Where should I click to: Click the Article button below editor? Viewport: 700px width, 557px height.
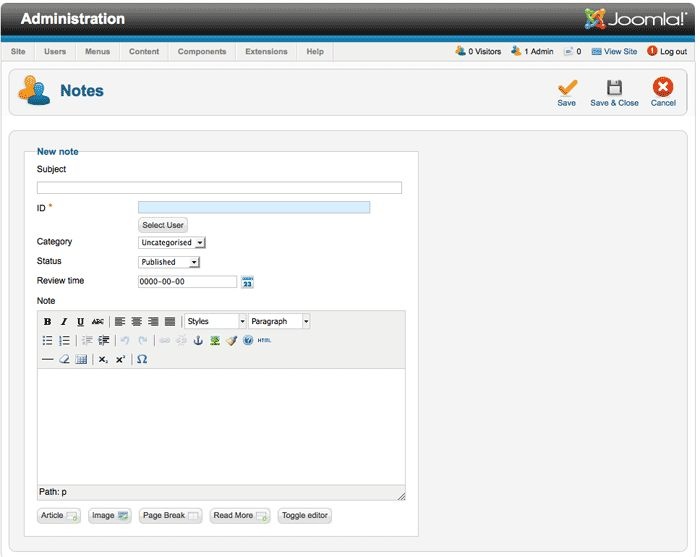point(59,515)
